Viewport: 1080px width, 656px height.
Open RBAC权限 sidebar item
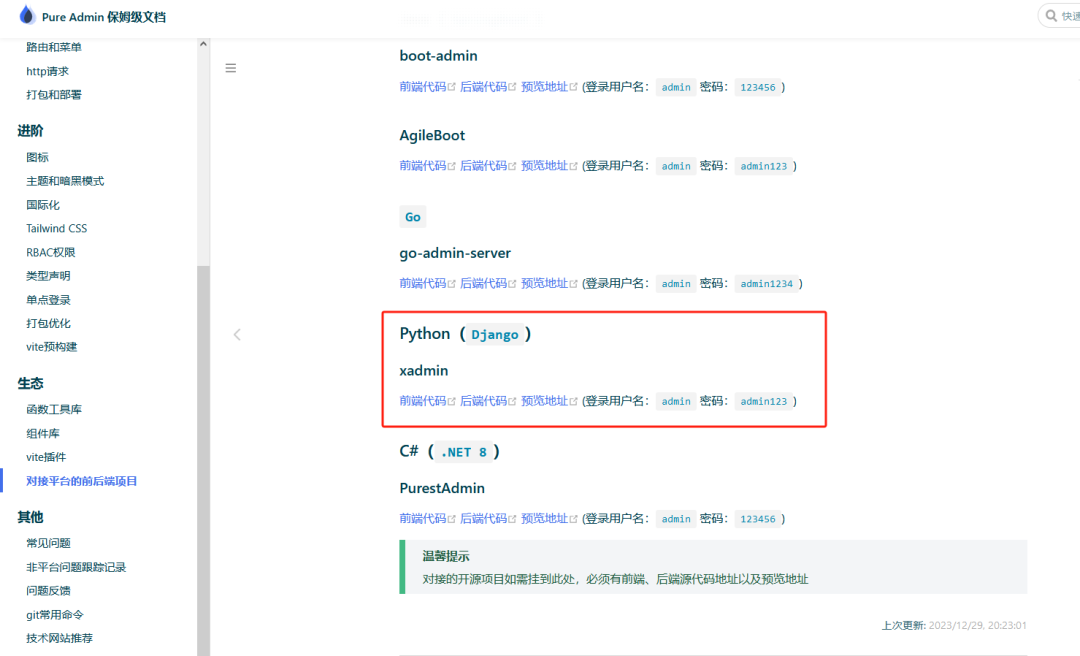pos(50,252)
